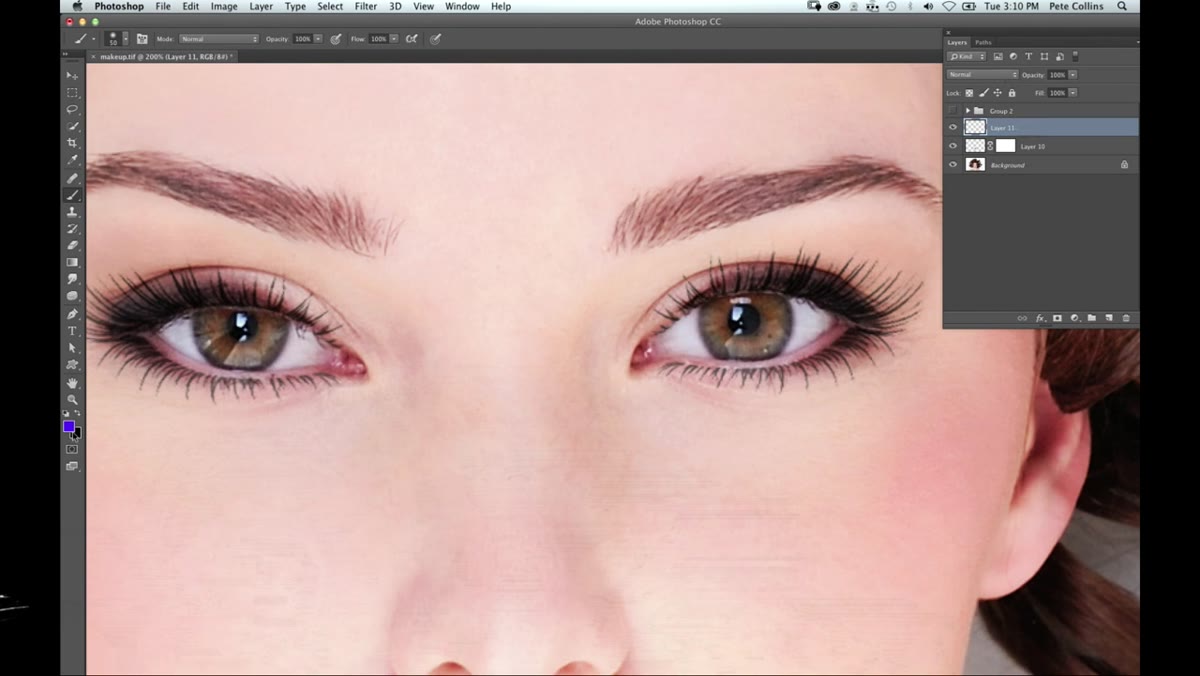
Task: Select the Gradient tool
Action: pos(72,262)
